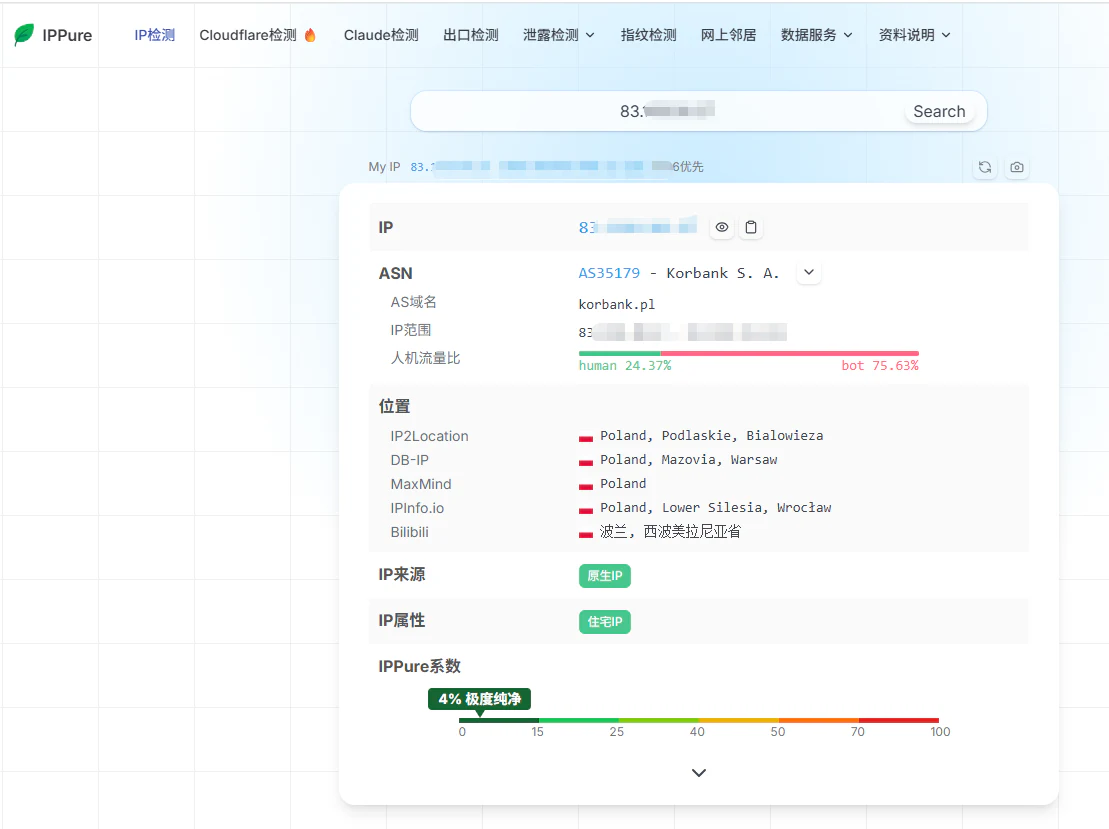Open the 出口检测 menu item
The image size is (1109, 829).
click(x=471, y=35)
